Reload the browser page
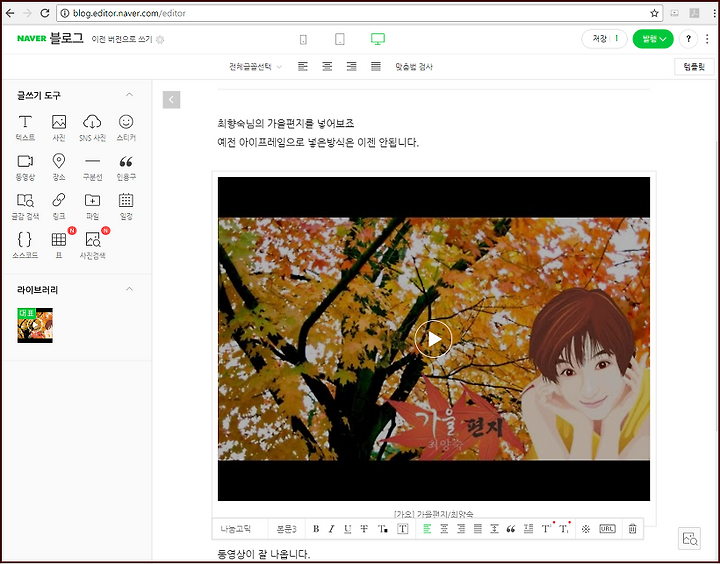Viewport: 720px width, 564px height. 45,13
